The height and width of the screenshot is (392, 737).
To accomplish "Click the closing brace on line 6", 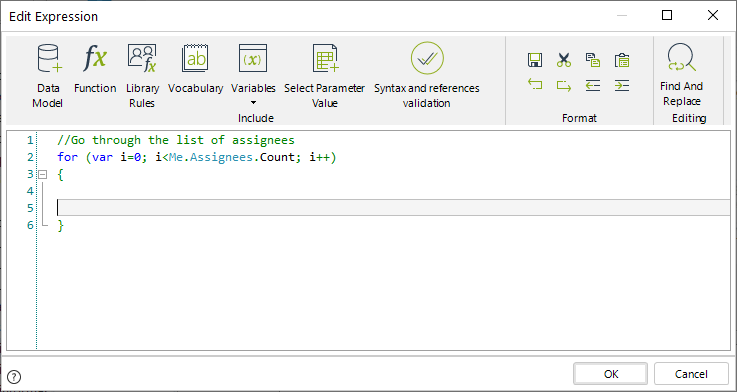I will 60,226.
